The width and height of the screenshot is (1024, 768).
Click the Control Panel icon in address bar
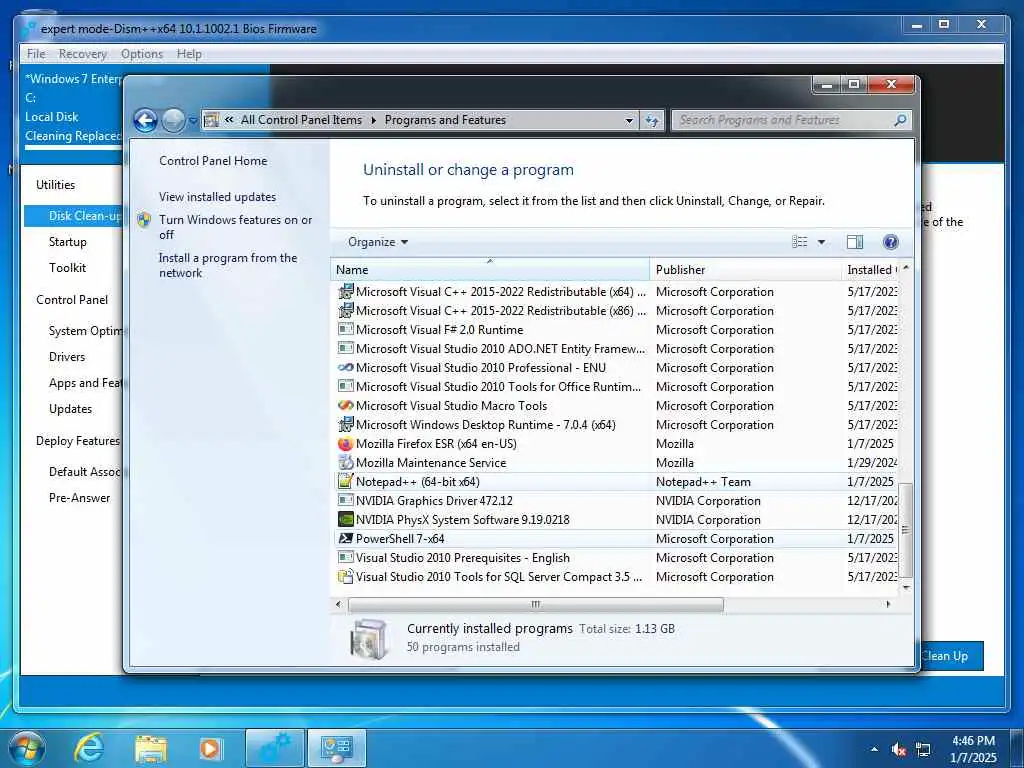(x=211, y=120)
